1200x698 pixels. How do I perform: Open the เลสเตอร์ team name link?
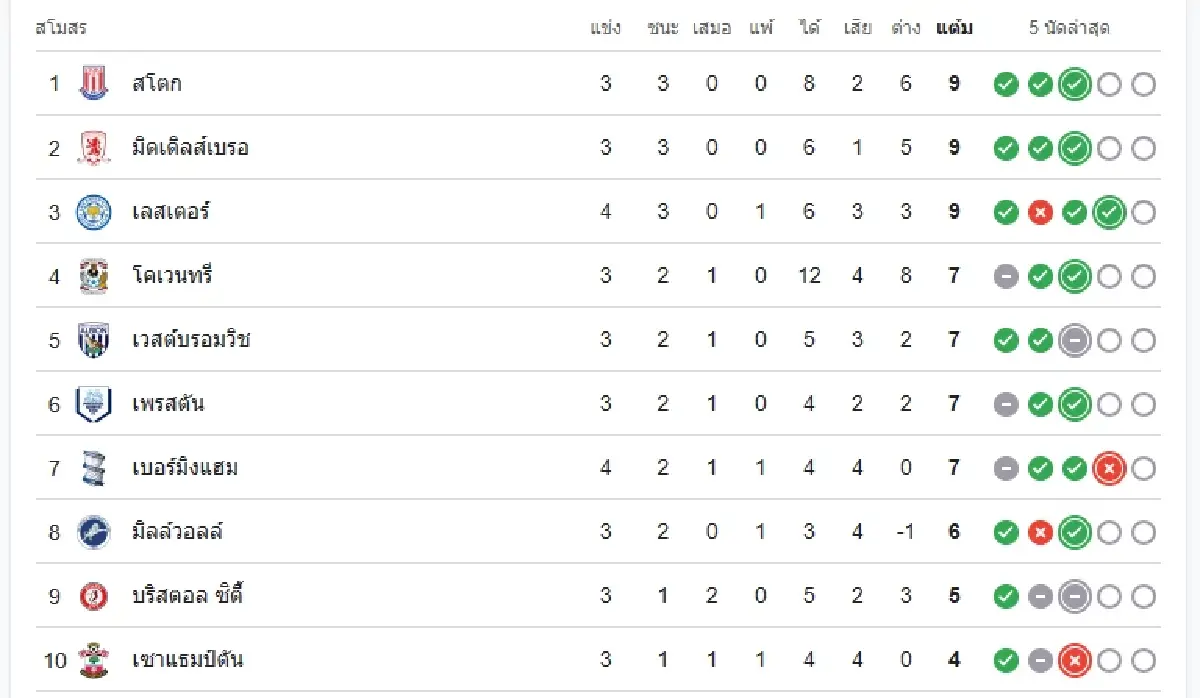tap(171, 212)
